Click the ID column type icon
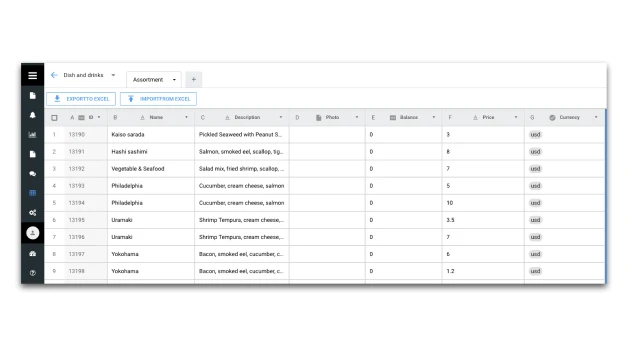This screenshot has height=360, width=640. point(81,118)
